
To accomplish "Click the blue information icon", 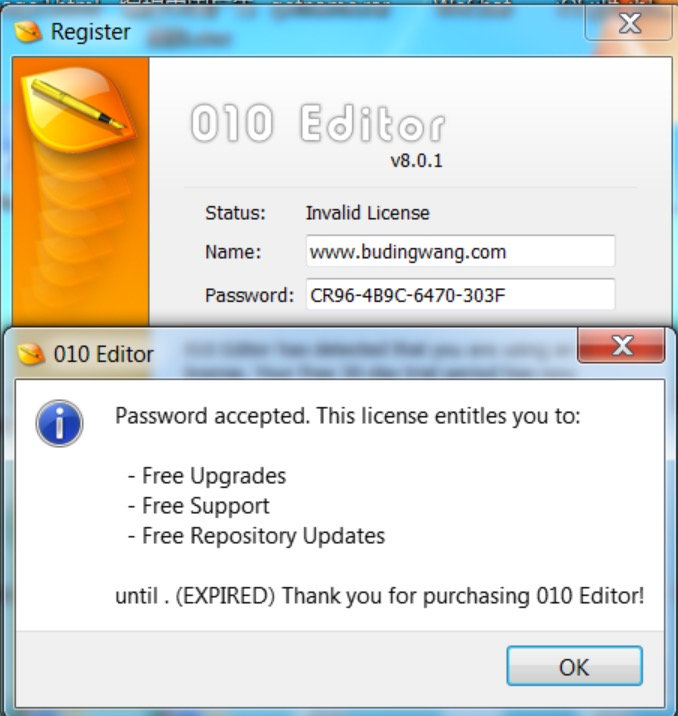I will click(x=59, y=423).
